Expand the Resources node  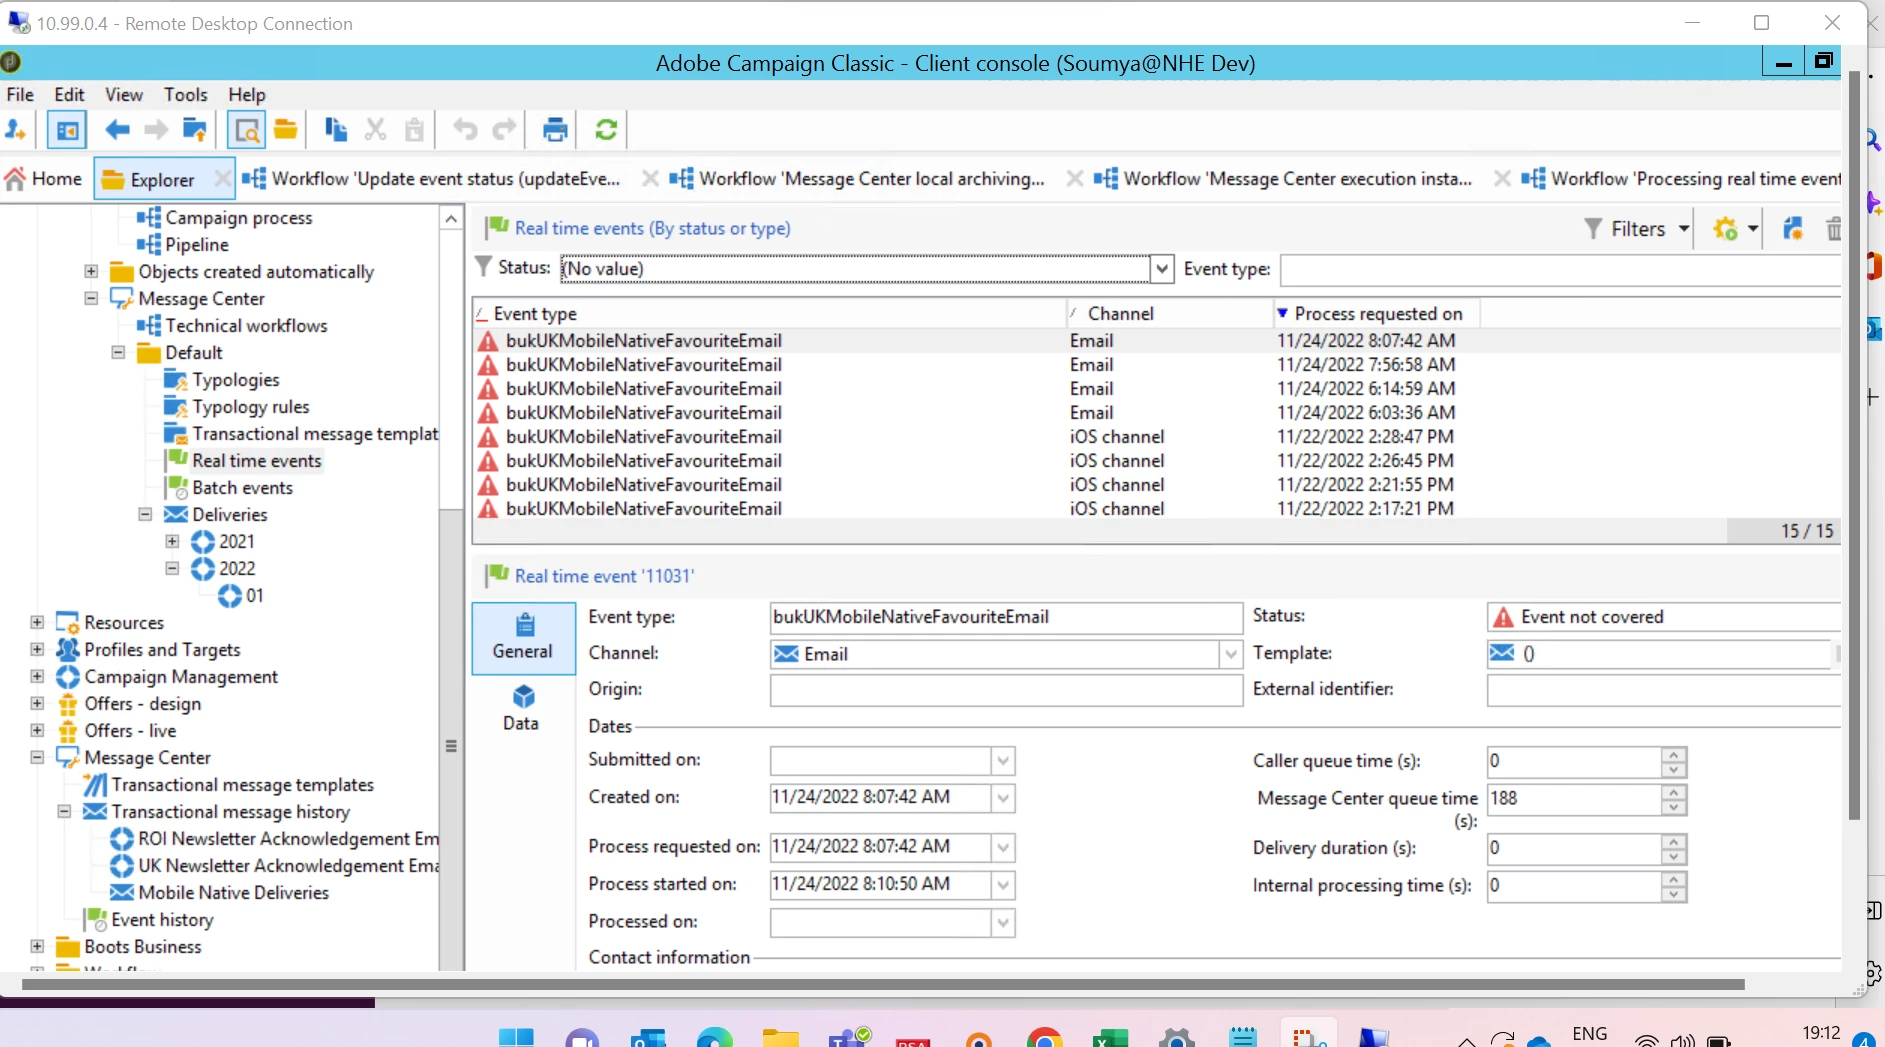pos(37,622)
